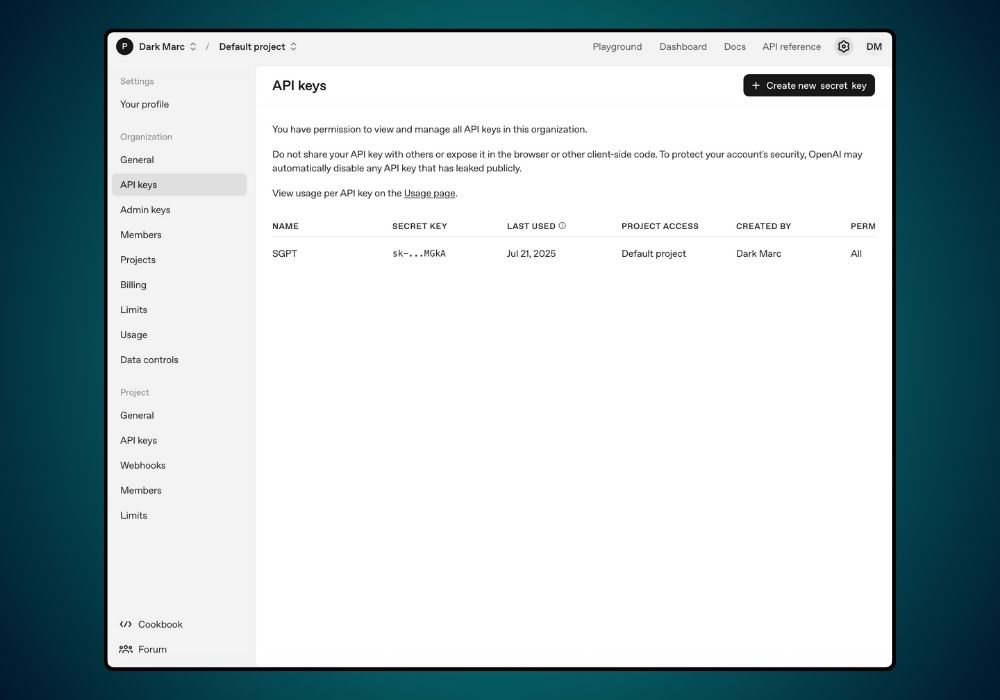Select Billing under Organization
Viewport: 1000px width, 700px height.
[133, 284]
